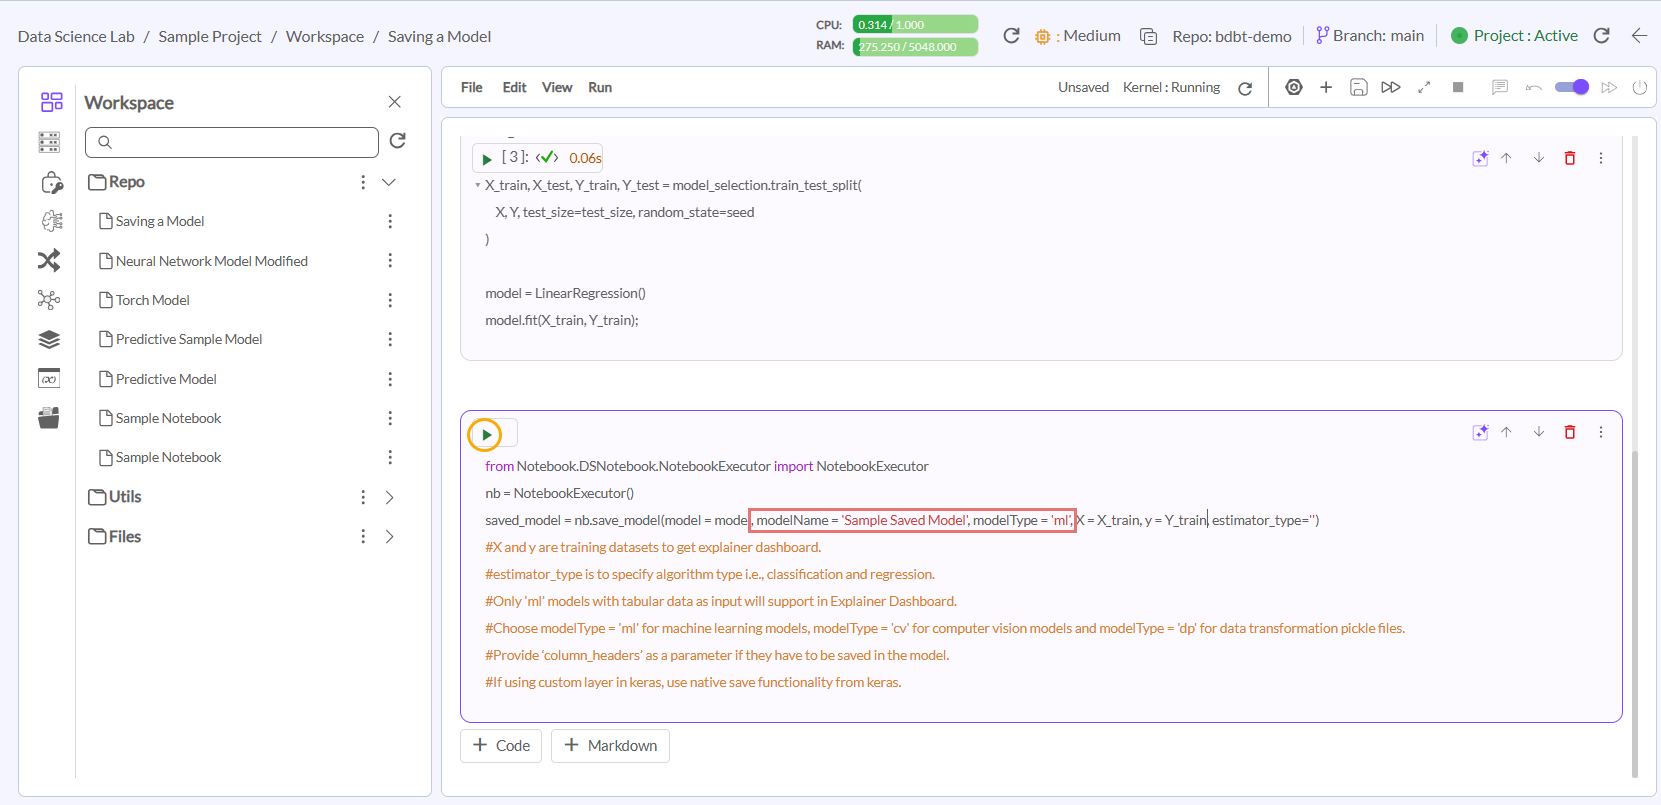Click the run all cells icon
The height and width of the screenshot is (805, 1661).
pyautogui.click(x=1390, y=88)
